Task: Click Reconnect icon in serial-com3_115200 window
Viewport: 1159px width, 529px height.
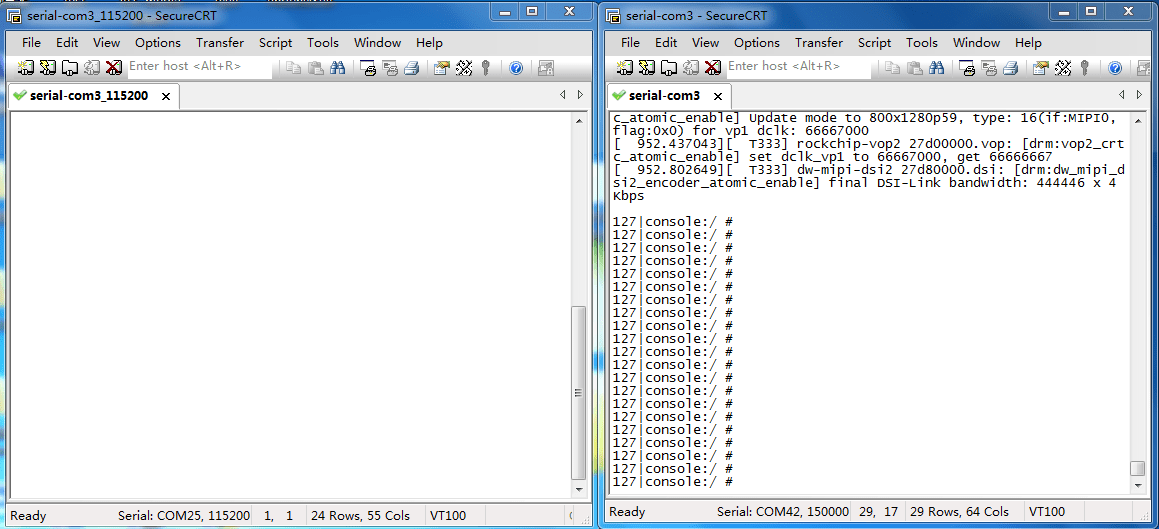Action: 92,68
